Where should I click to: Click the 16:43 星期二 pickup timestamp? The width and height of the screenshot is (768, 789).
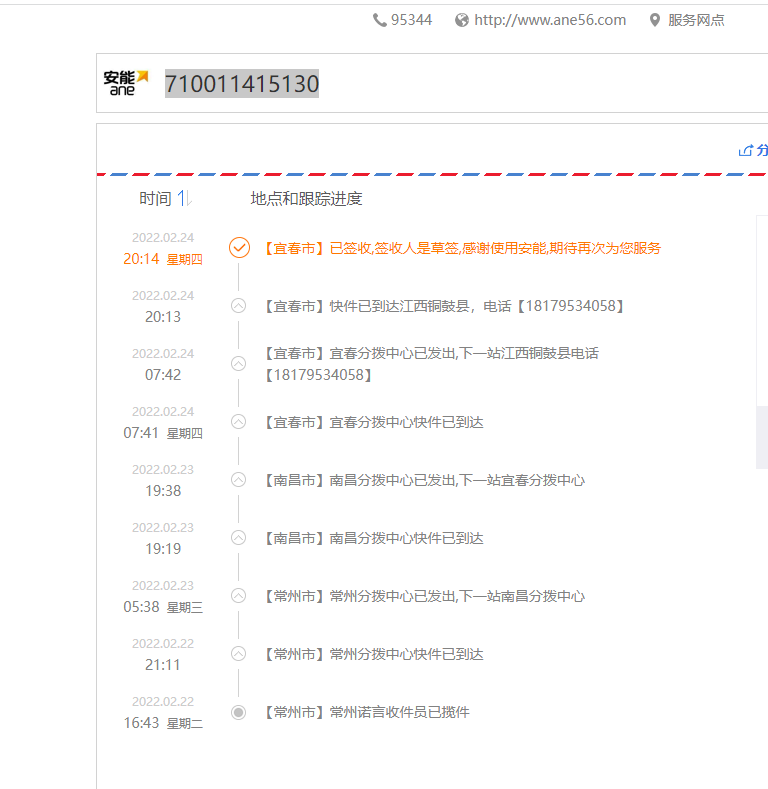point(163,723)
